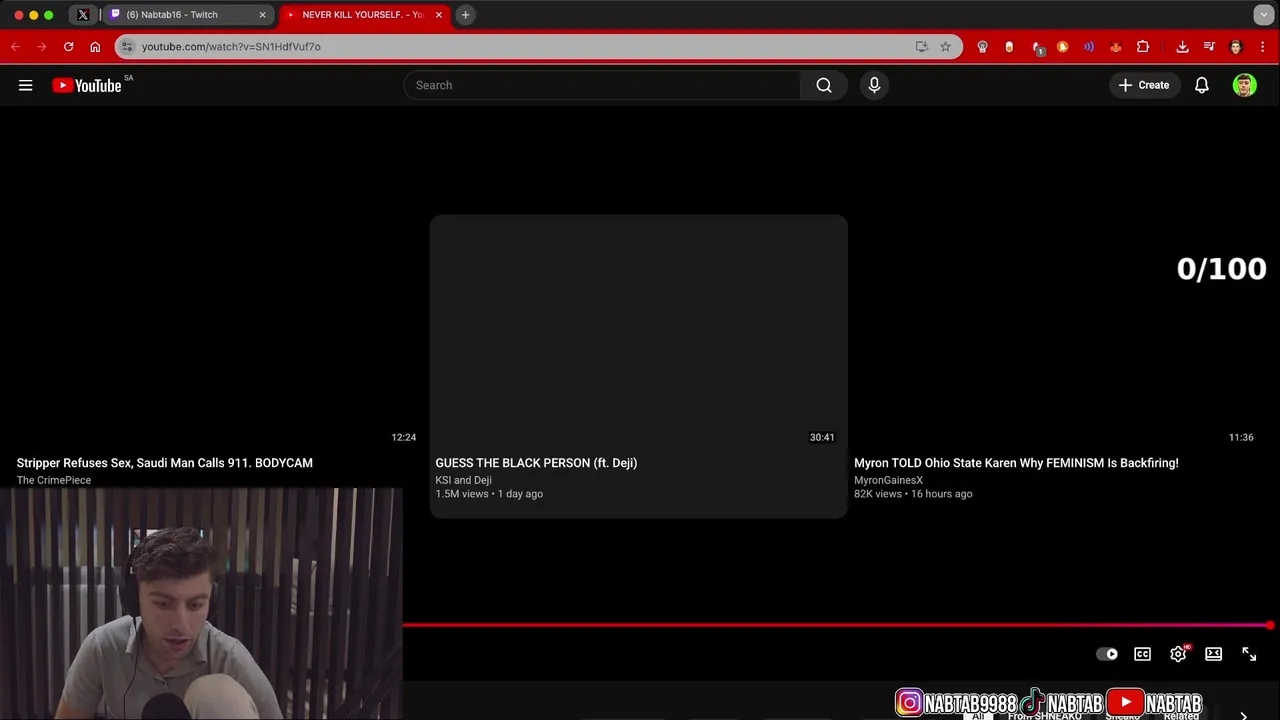The height and width of the screenshot is (720, 1280).
Task: Toggle closed captions CC button
Action: tap(1142, 654)
